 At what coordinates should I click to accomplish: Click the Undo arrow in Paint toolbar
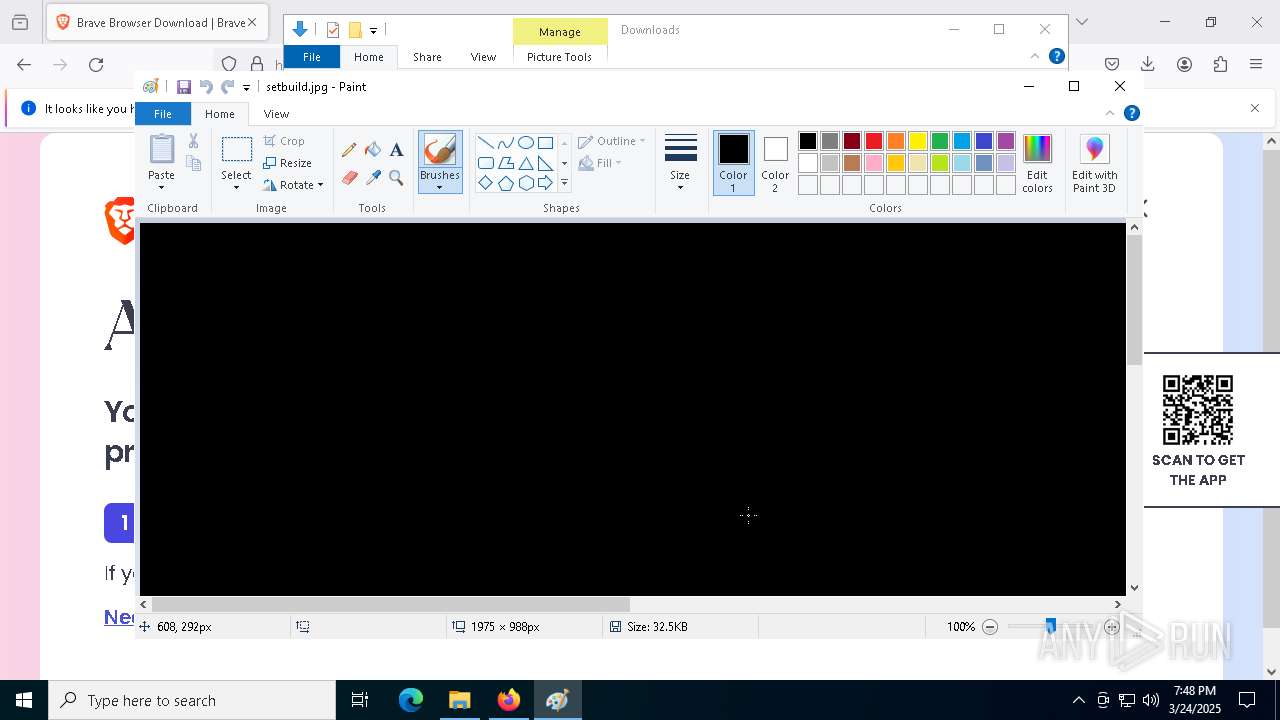[206, 87]
